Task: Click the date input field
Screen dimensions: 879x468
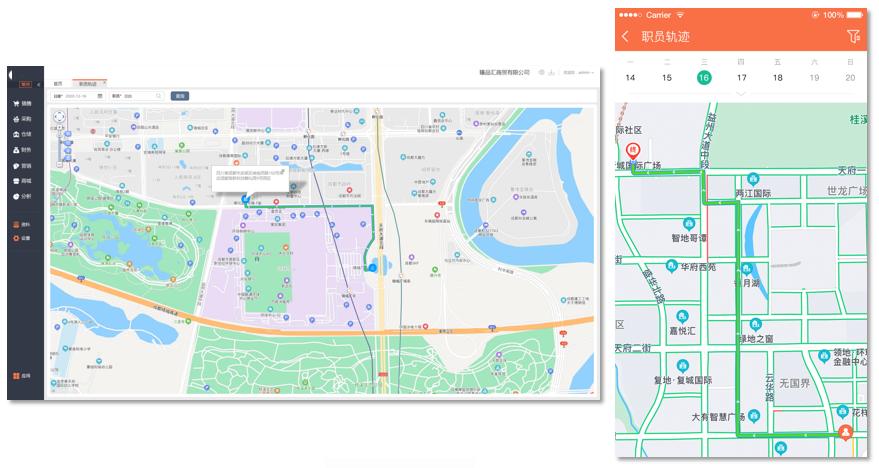Action: click(x=78, y=96)
